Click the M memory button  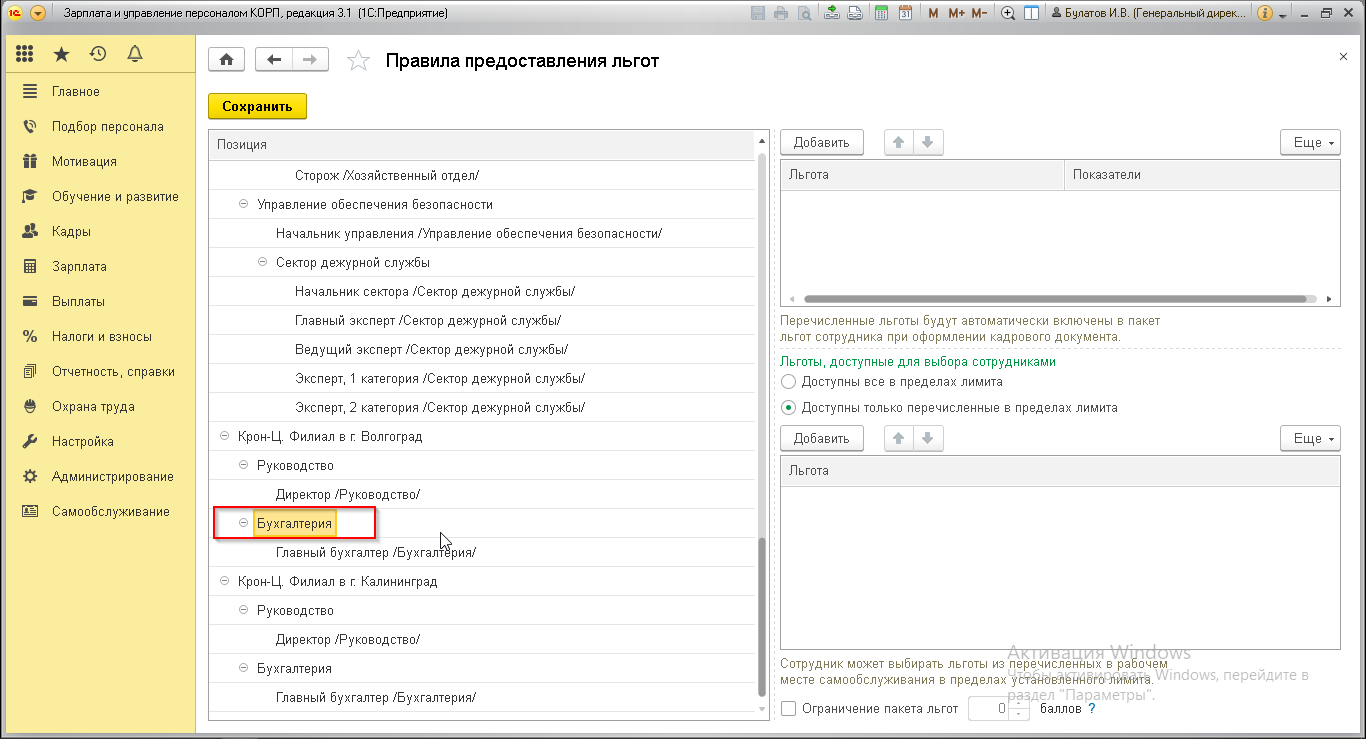(933, 14)
